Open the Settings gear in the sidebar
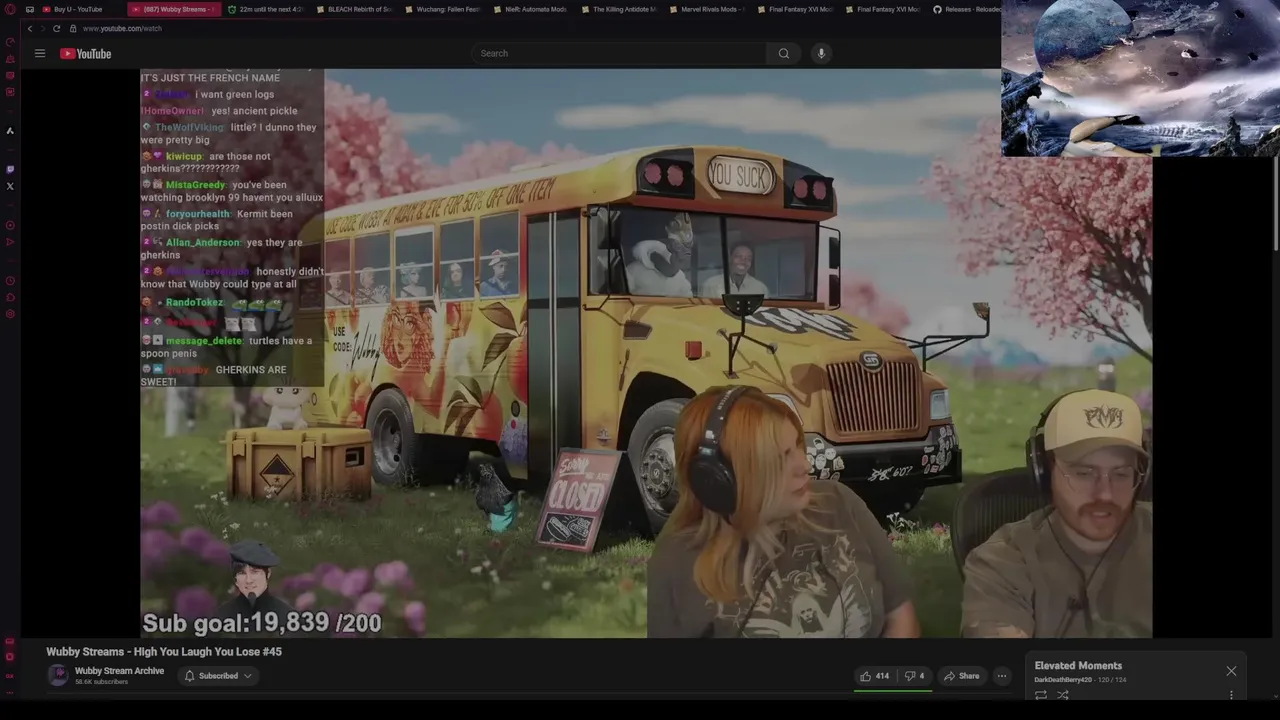1280x720 pixels. [10, 314]
